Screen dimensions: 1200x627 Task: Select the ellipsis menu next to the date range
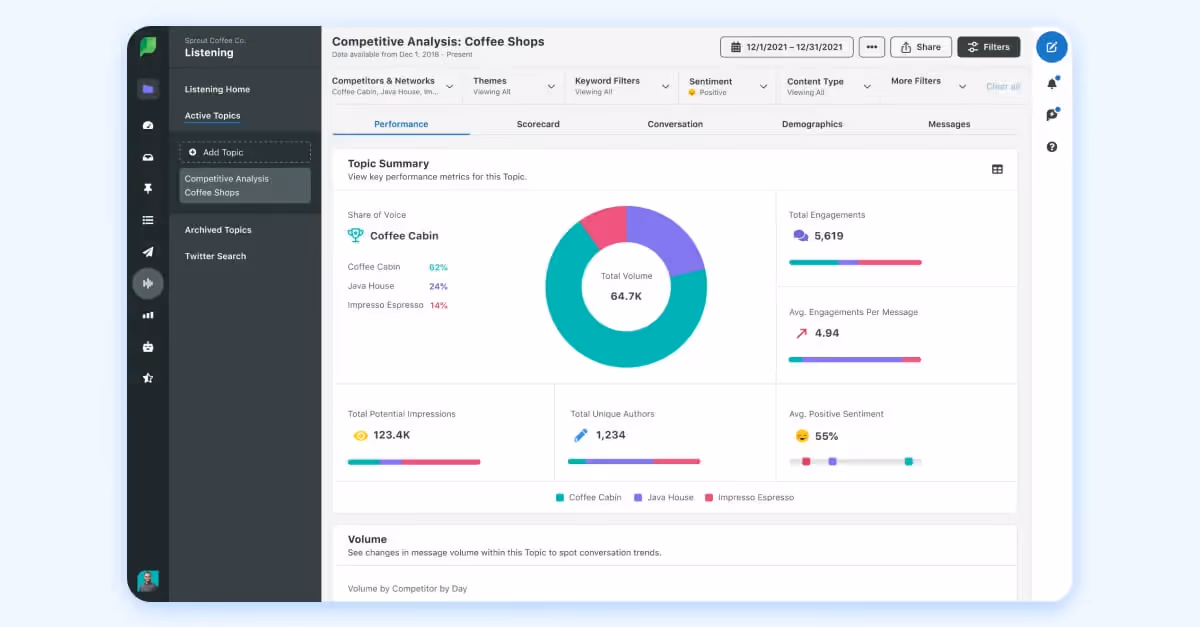pyautogui.click(x=871, y=46)
